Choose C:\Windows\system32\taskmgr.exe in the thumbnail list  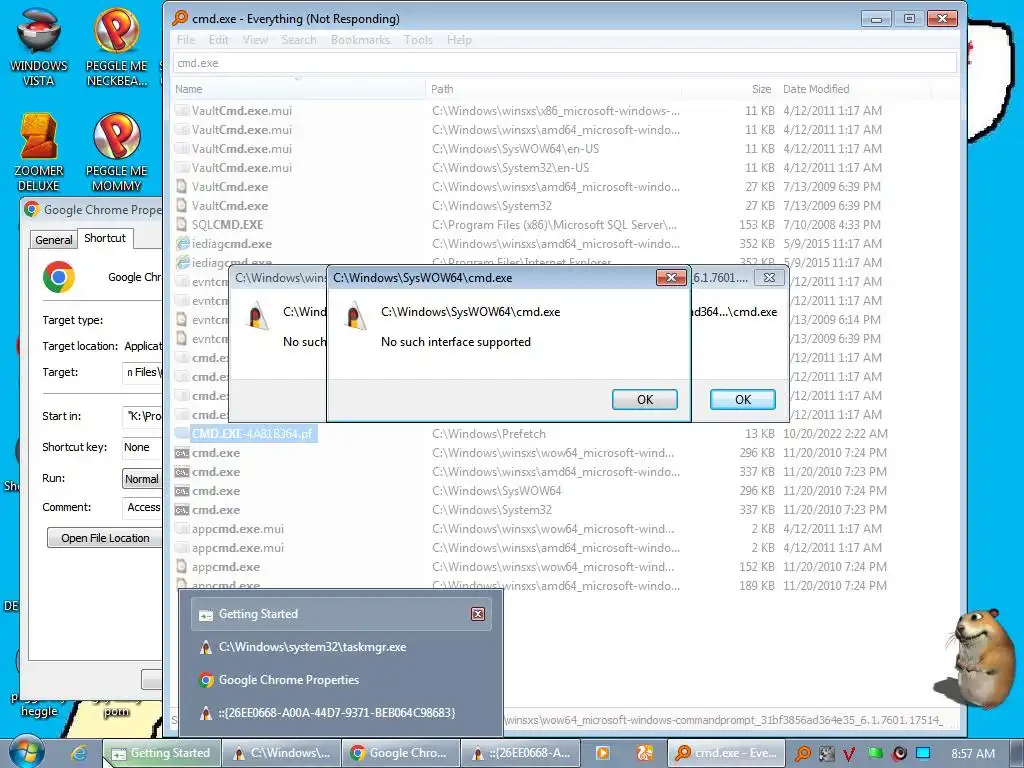pos(340,647)
